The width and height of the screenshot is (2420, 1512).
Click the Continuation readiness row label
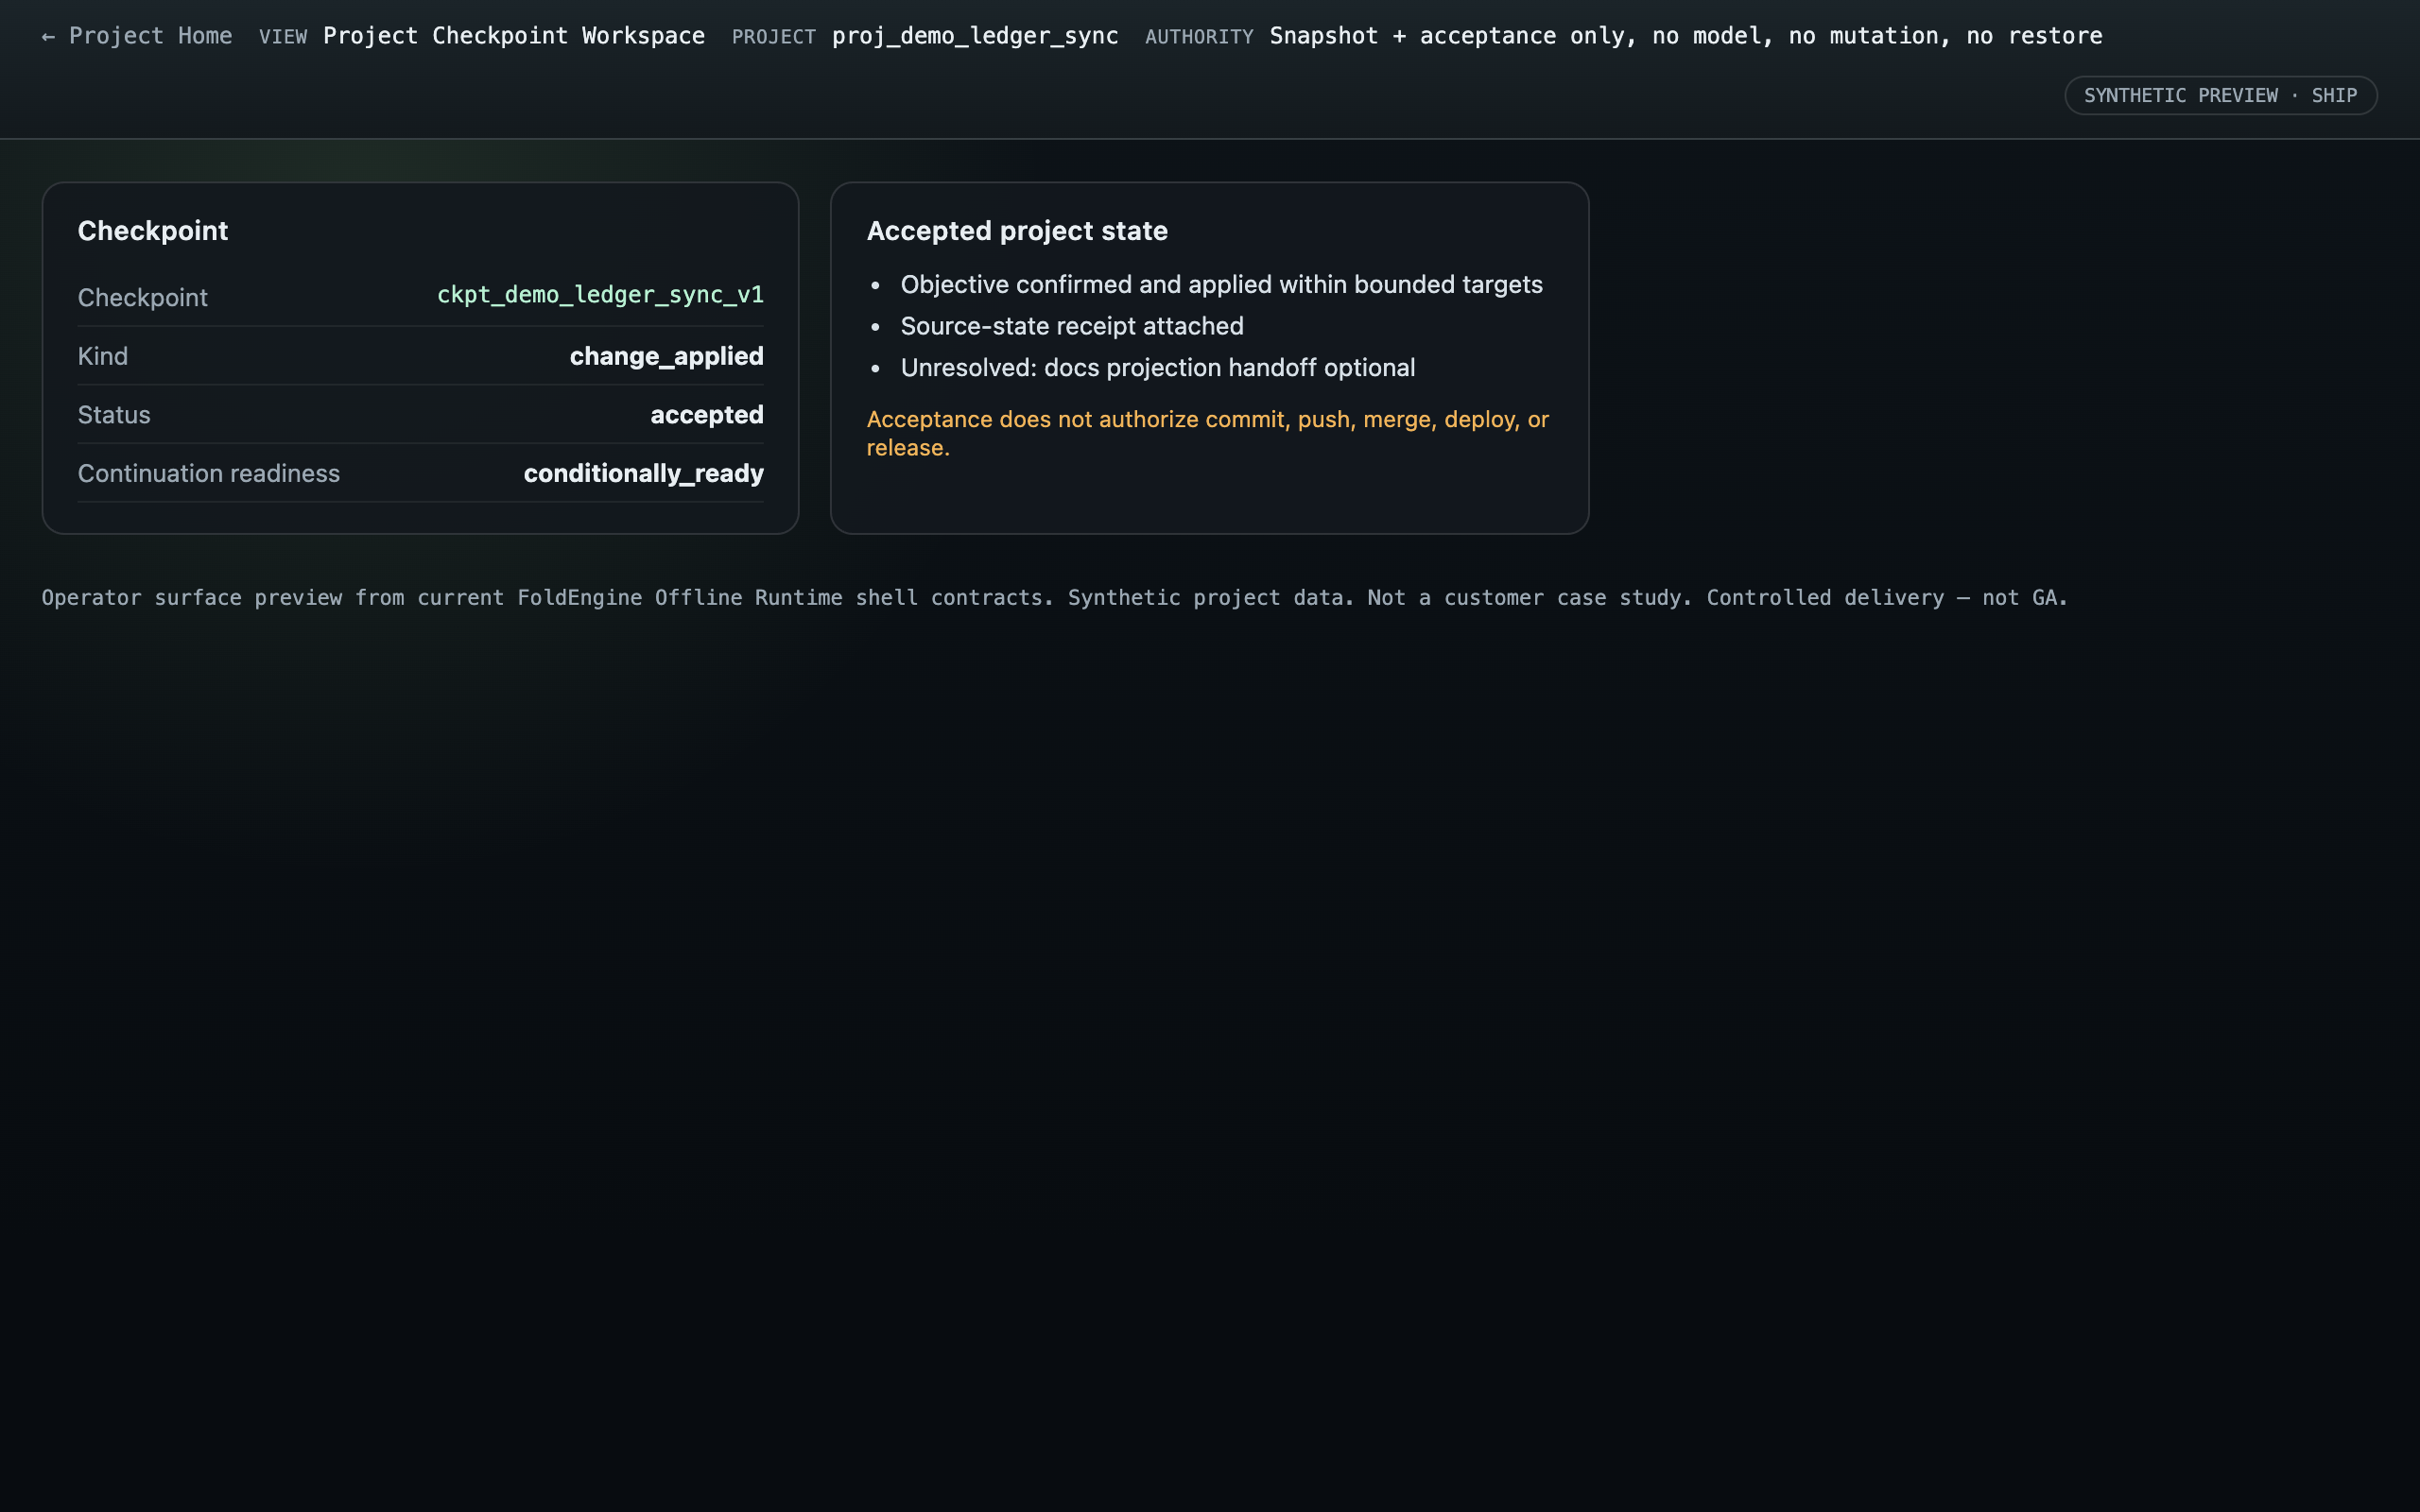(x=209, y=473)
